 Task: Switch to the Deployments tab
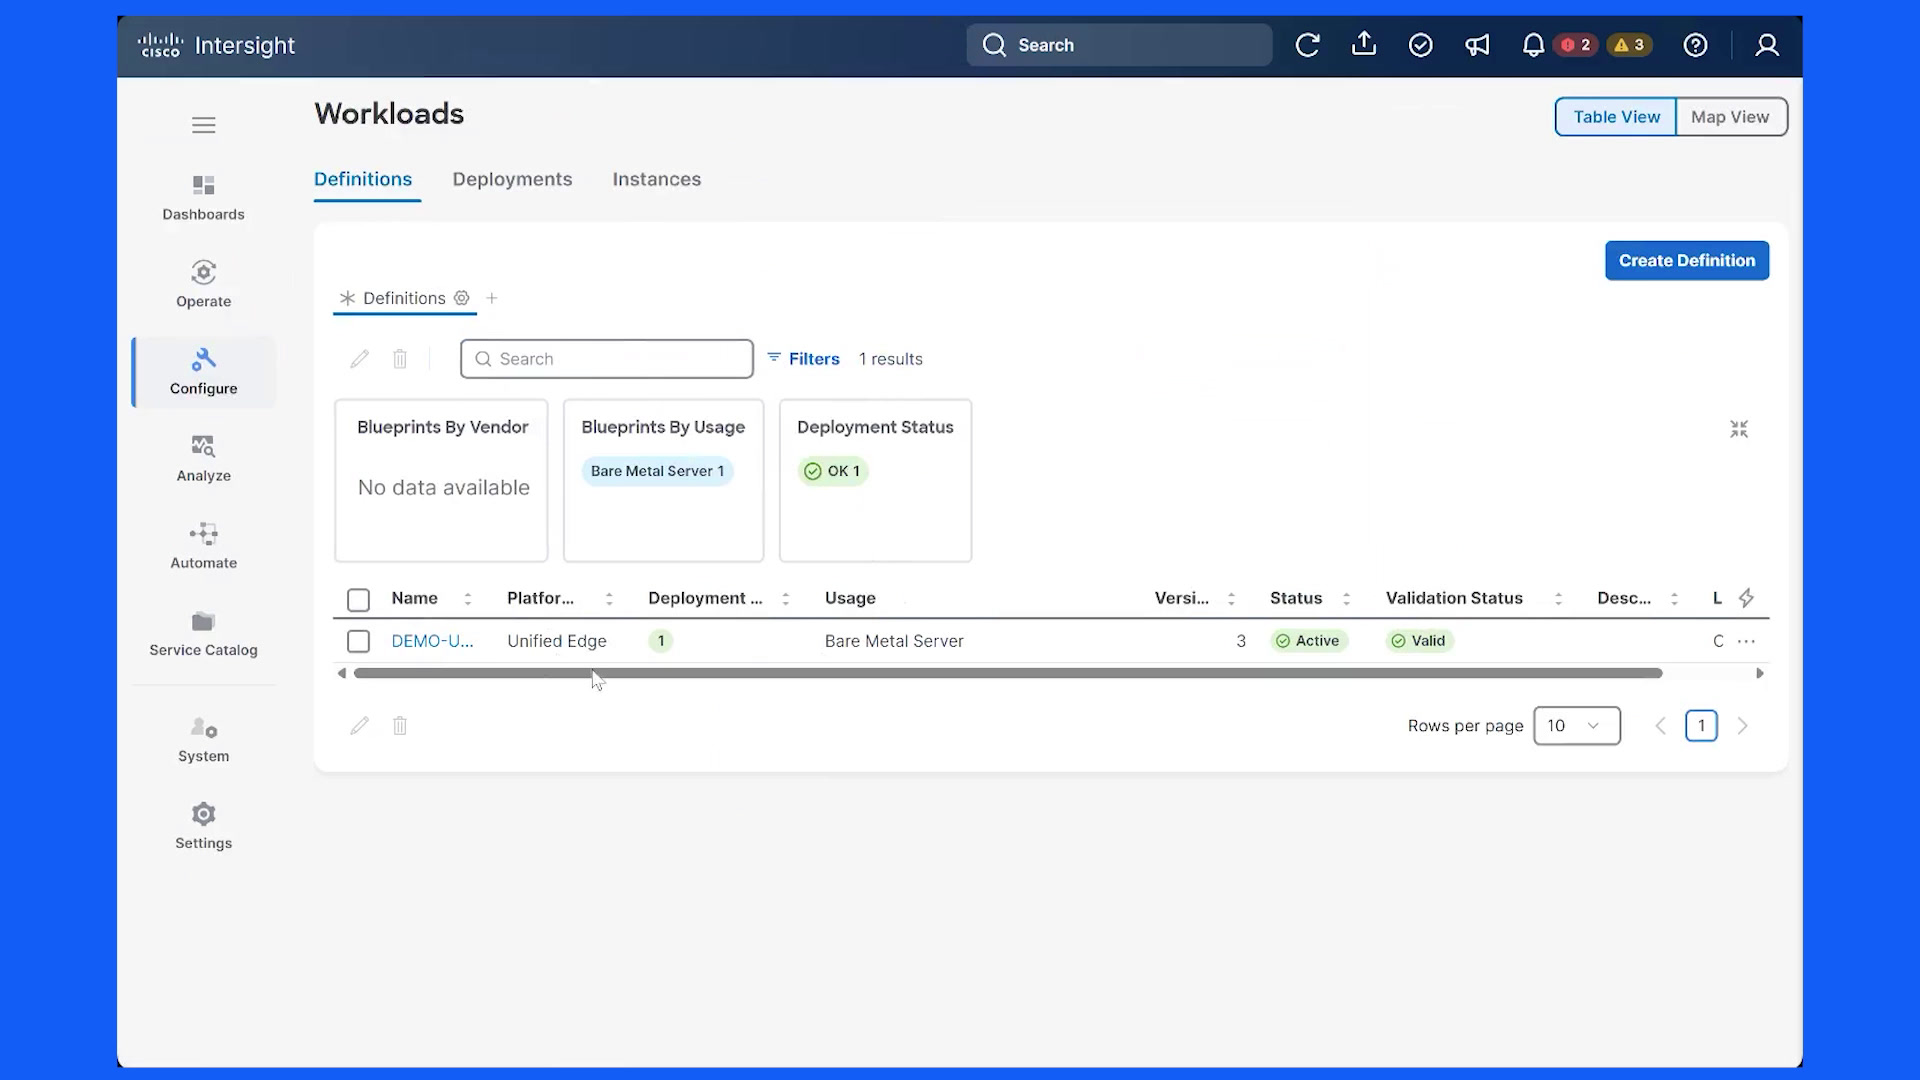pyautogui.click(x=512, y=179)
